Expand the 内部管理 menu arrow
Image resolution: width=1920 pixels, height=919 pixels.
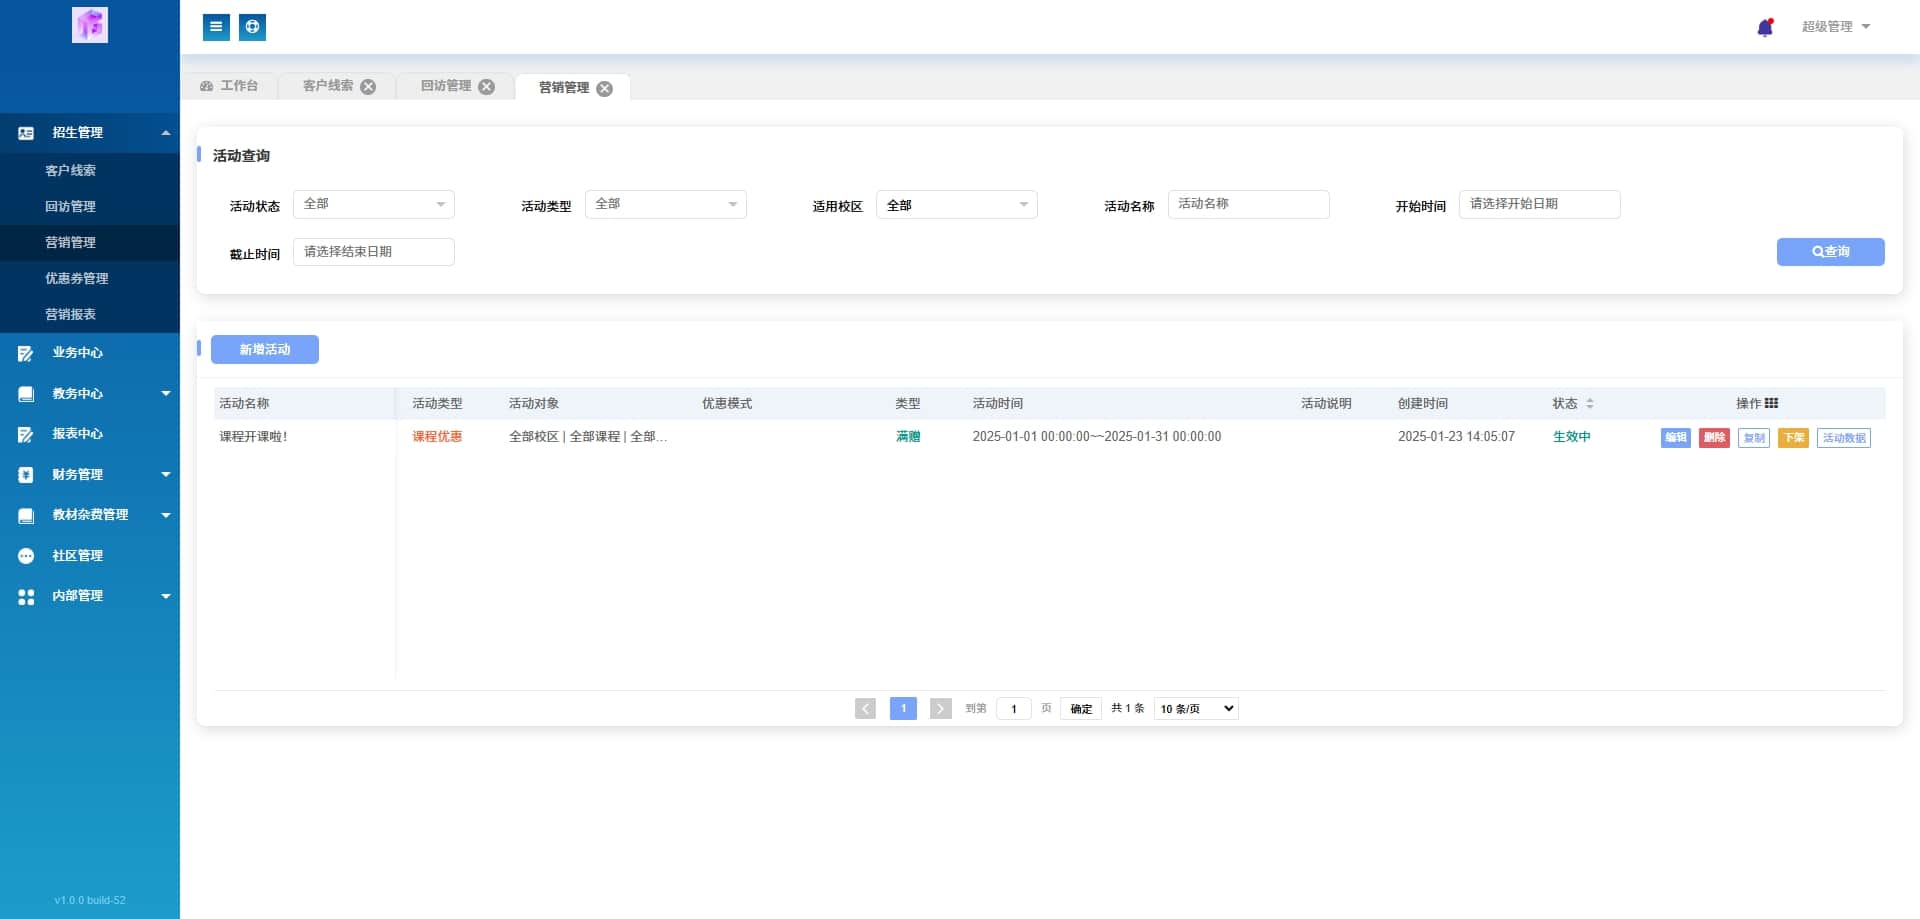click(166, 596)
